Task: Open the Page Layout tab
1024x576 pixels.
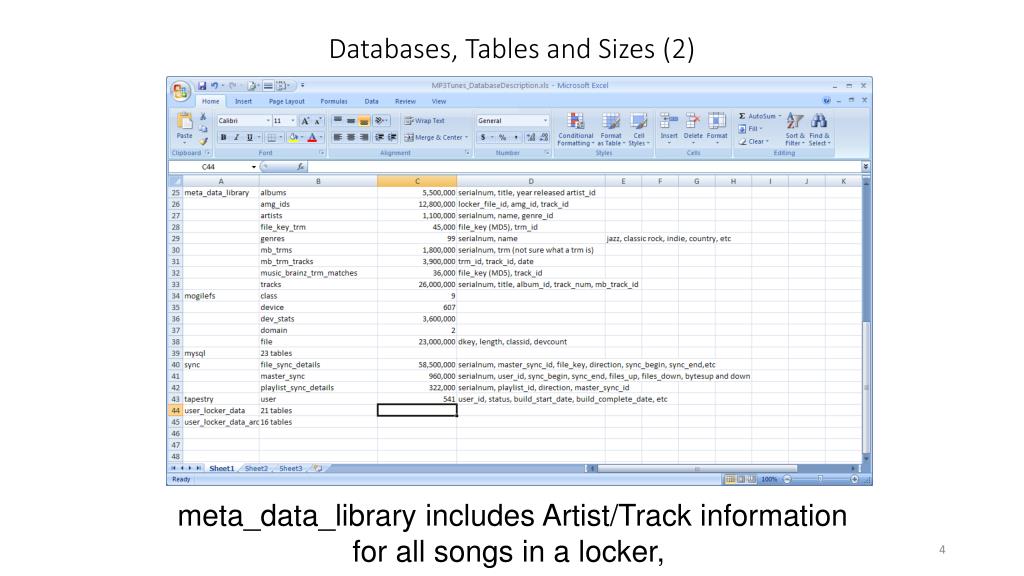Action: point(286,101)
